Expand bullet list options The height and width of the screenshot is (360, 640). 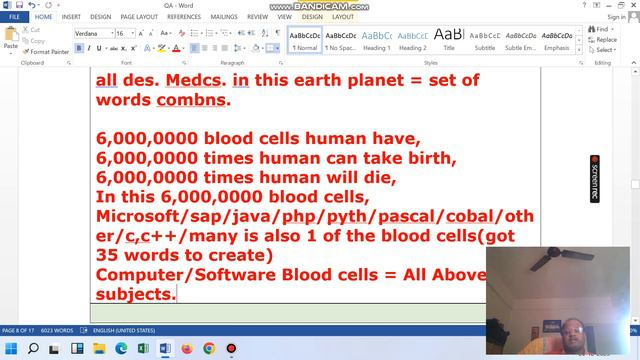[x=202, y=33]
